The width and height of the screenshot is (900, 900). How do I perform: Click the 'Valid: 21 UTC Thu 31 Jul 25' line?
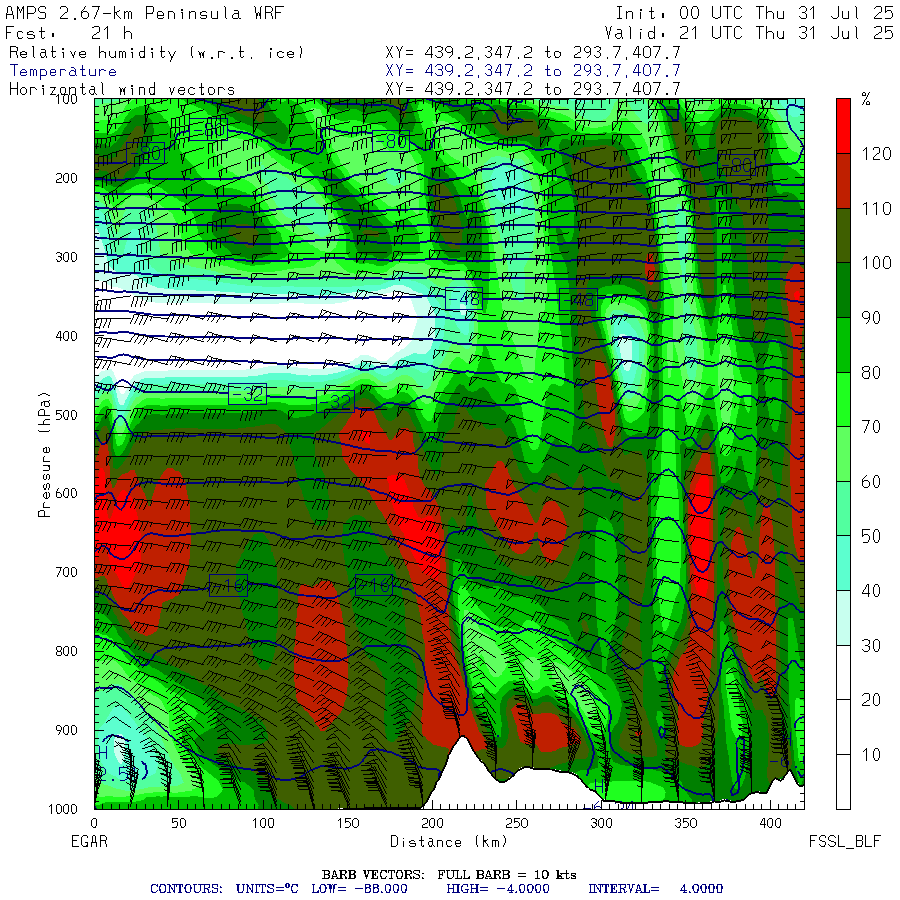[749, 33]
